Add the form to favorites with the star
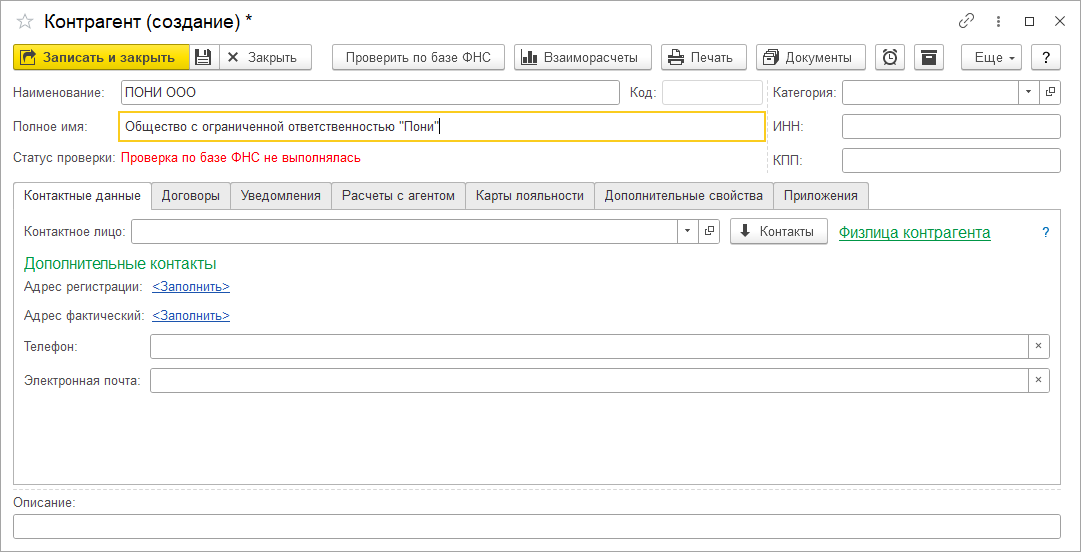The width and height of the screenshot is (1081, 552). 24,21
